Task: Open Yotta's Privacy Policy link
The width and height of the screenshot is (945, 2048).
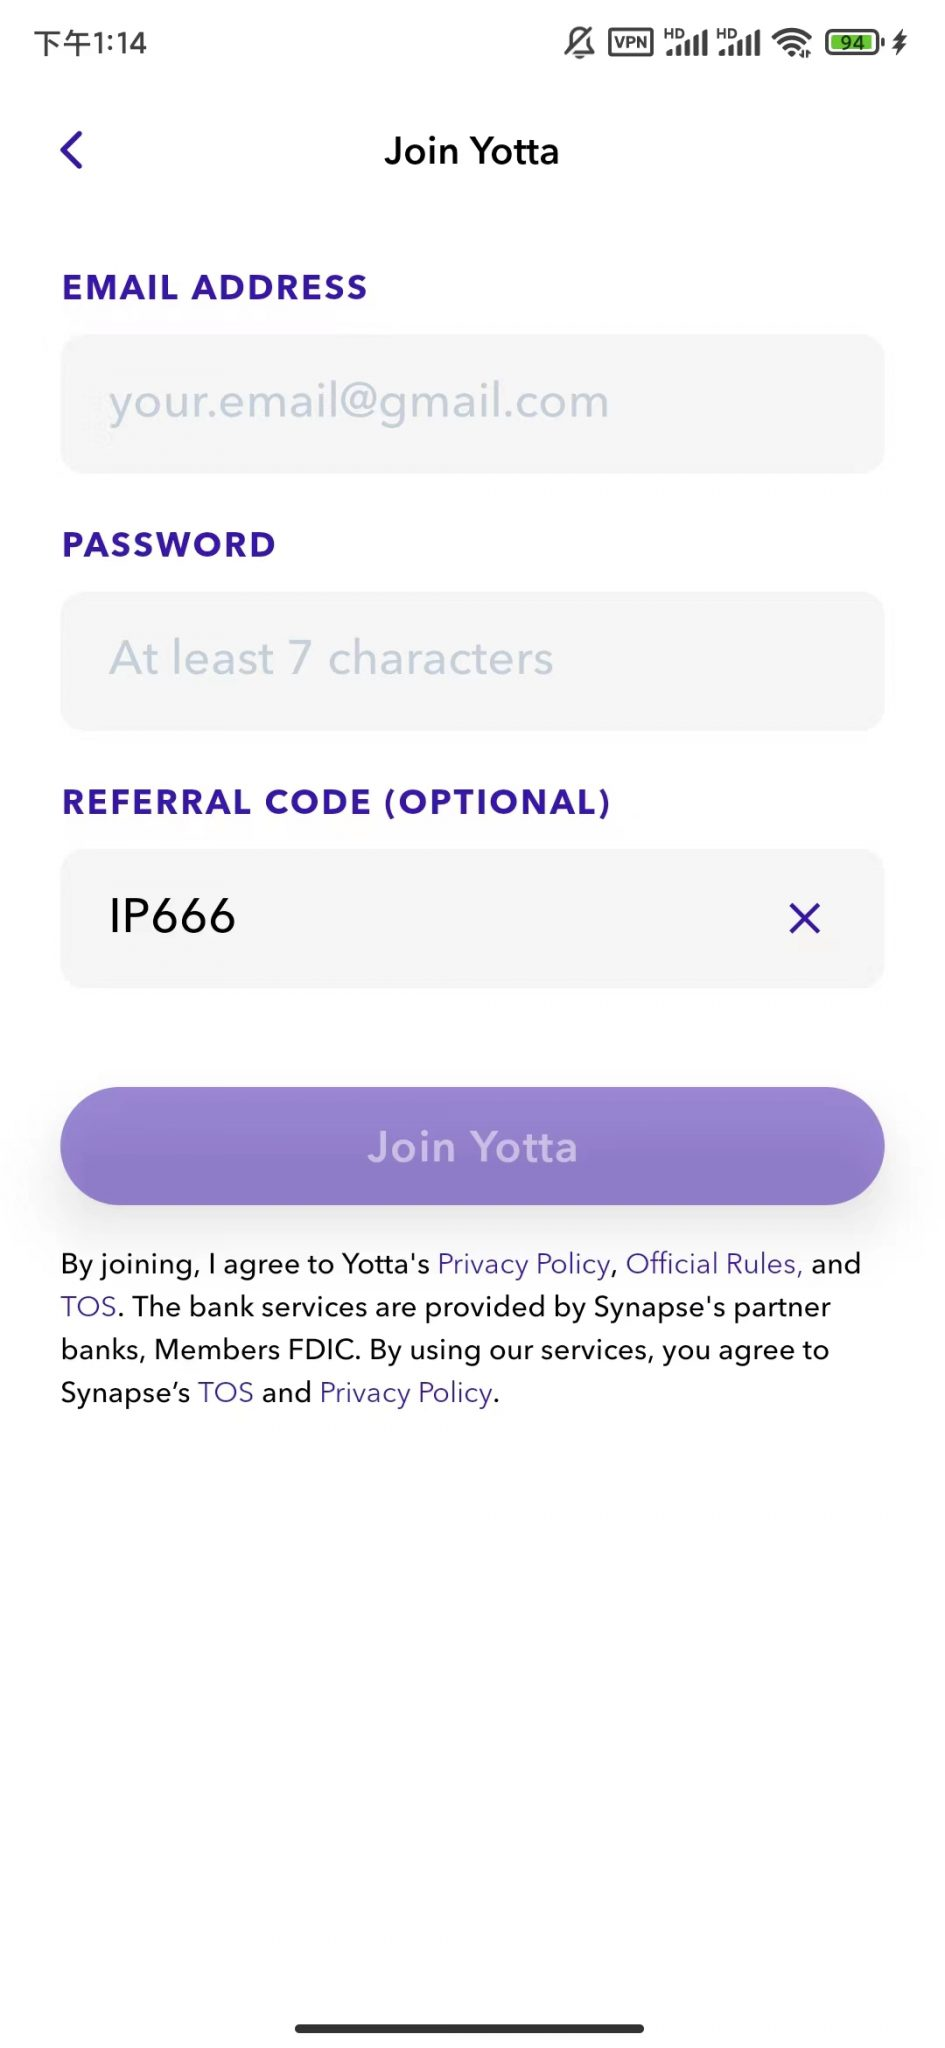Action: pos(524,1264)
